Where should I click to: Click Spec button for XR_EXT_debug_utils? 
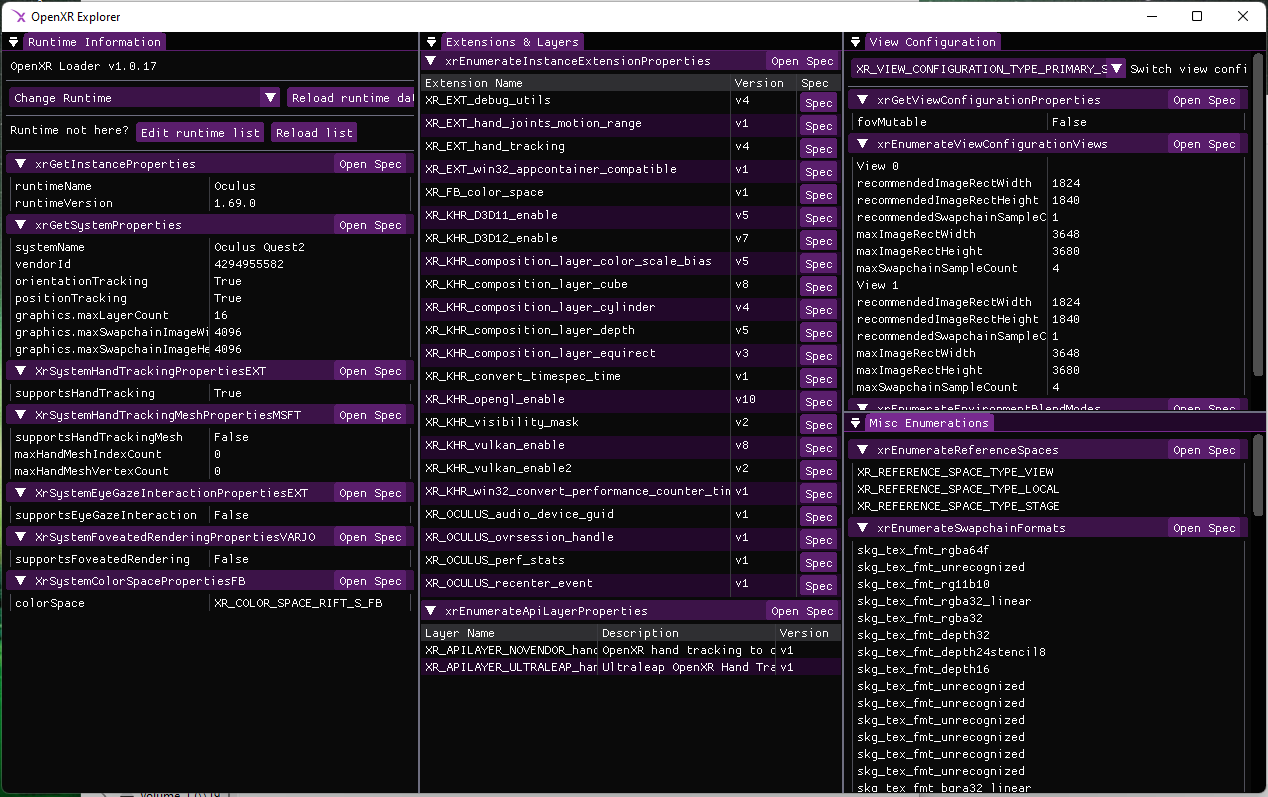[x=818, y=103]
